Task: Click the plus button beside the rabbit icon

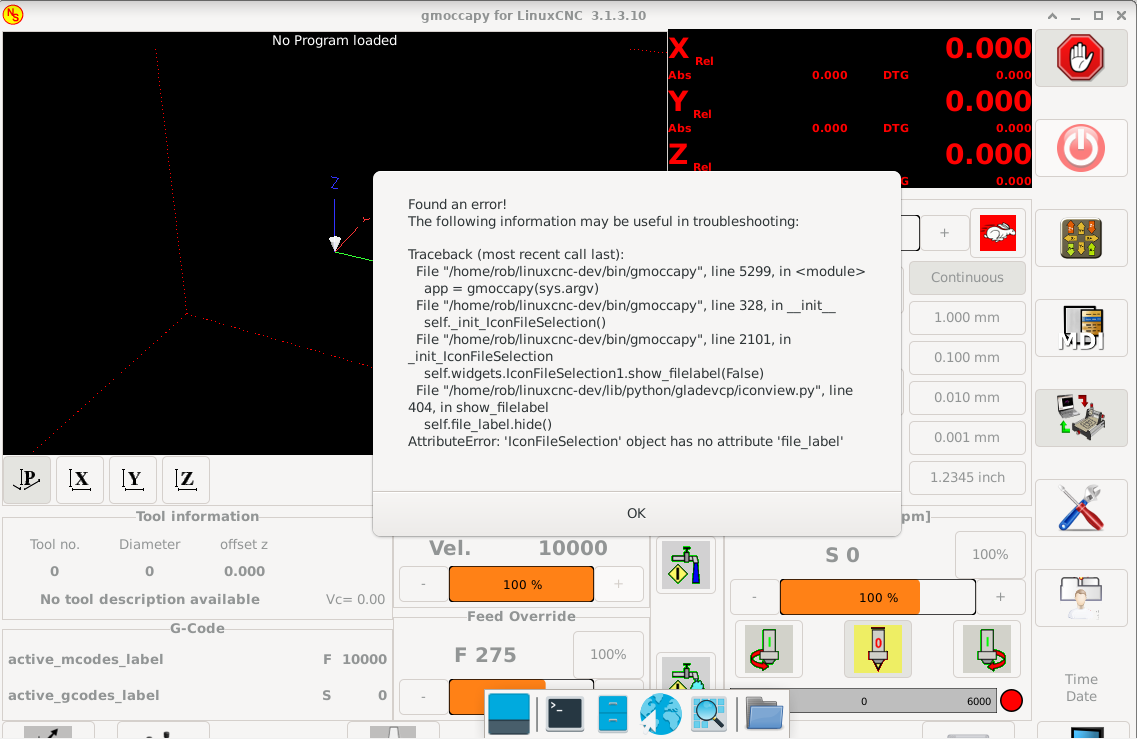Action: [x=944, y=233]
